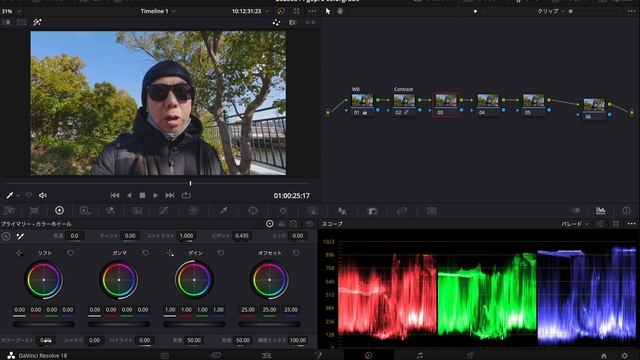Activate the white balance picker icon
The height and width of the screenshot is (360, 640).
click(x=20, y=236)
